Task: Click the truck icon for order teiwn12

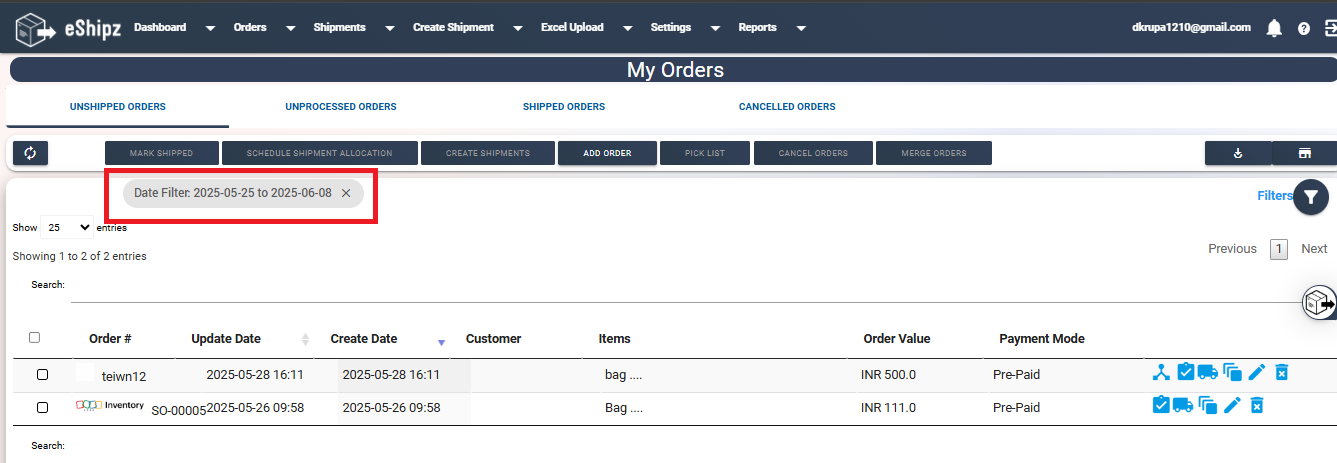Action: [1207, 372]
